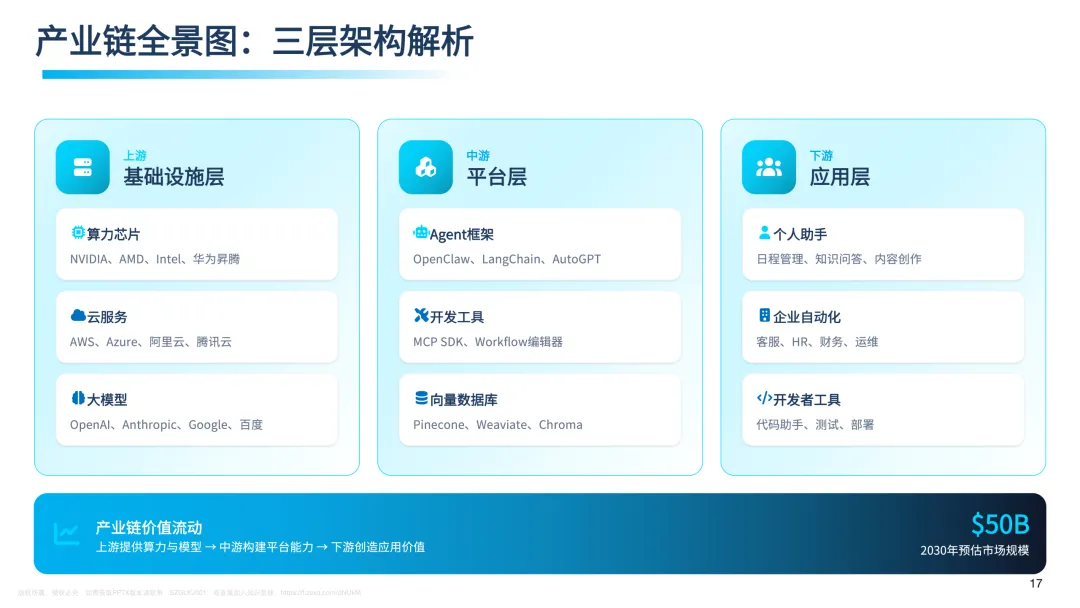The width and height of the screenshot is (1080, 608).
Task: Click the 企业自动化 card title
Action: [807, 317]
